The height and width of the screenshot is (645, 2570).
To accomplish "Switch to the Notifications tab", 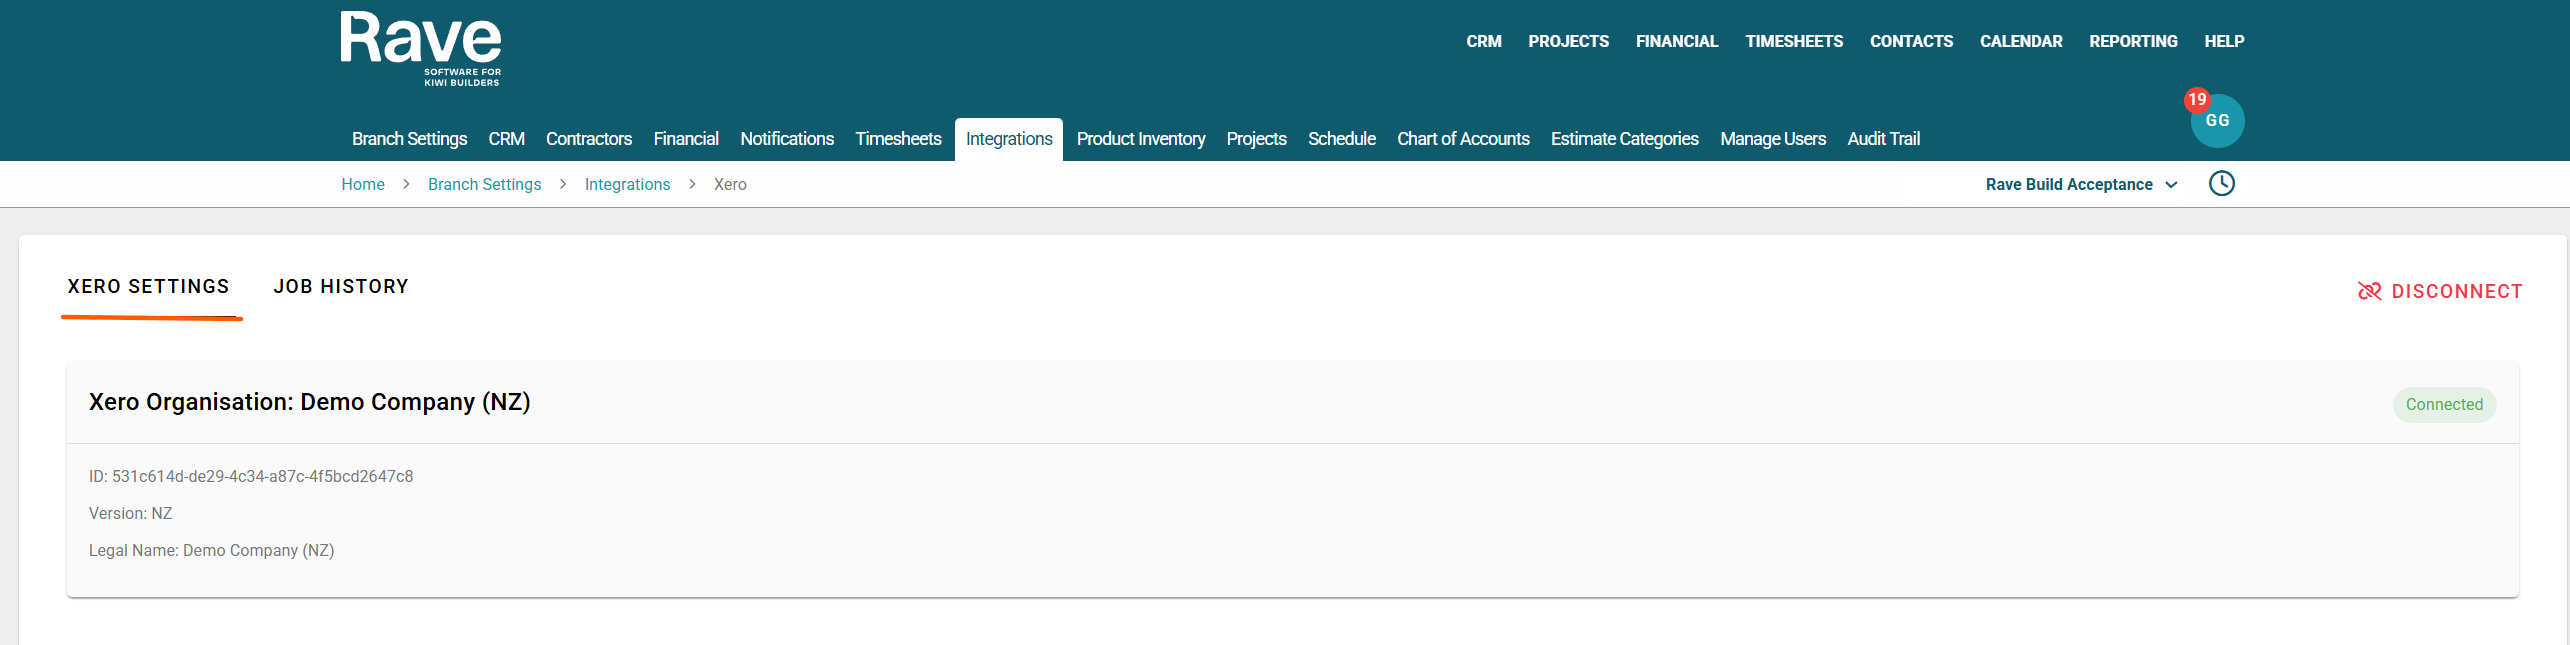I will 787,139.
